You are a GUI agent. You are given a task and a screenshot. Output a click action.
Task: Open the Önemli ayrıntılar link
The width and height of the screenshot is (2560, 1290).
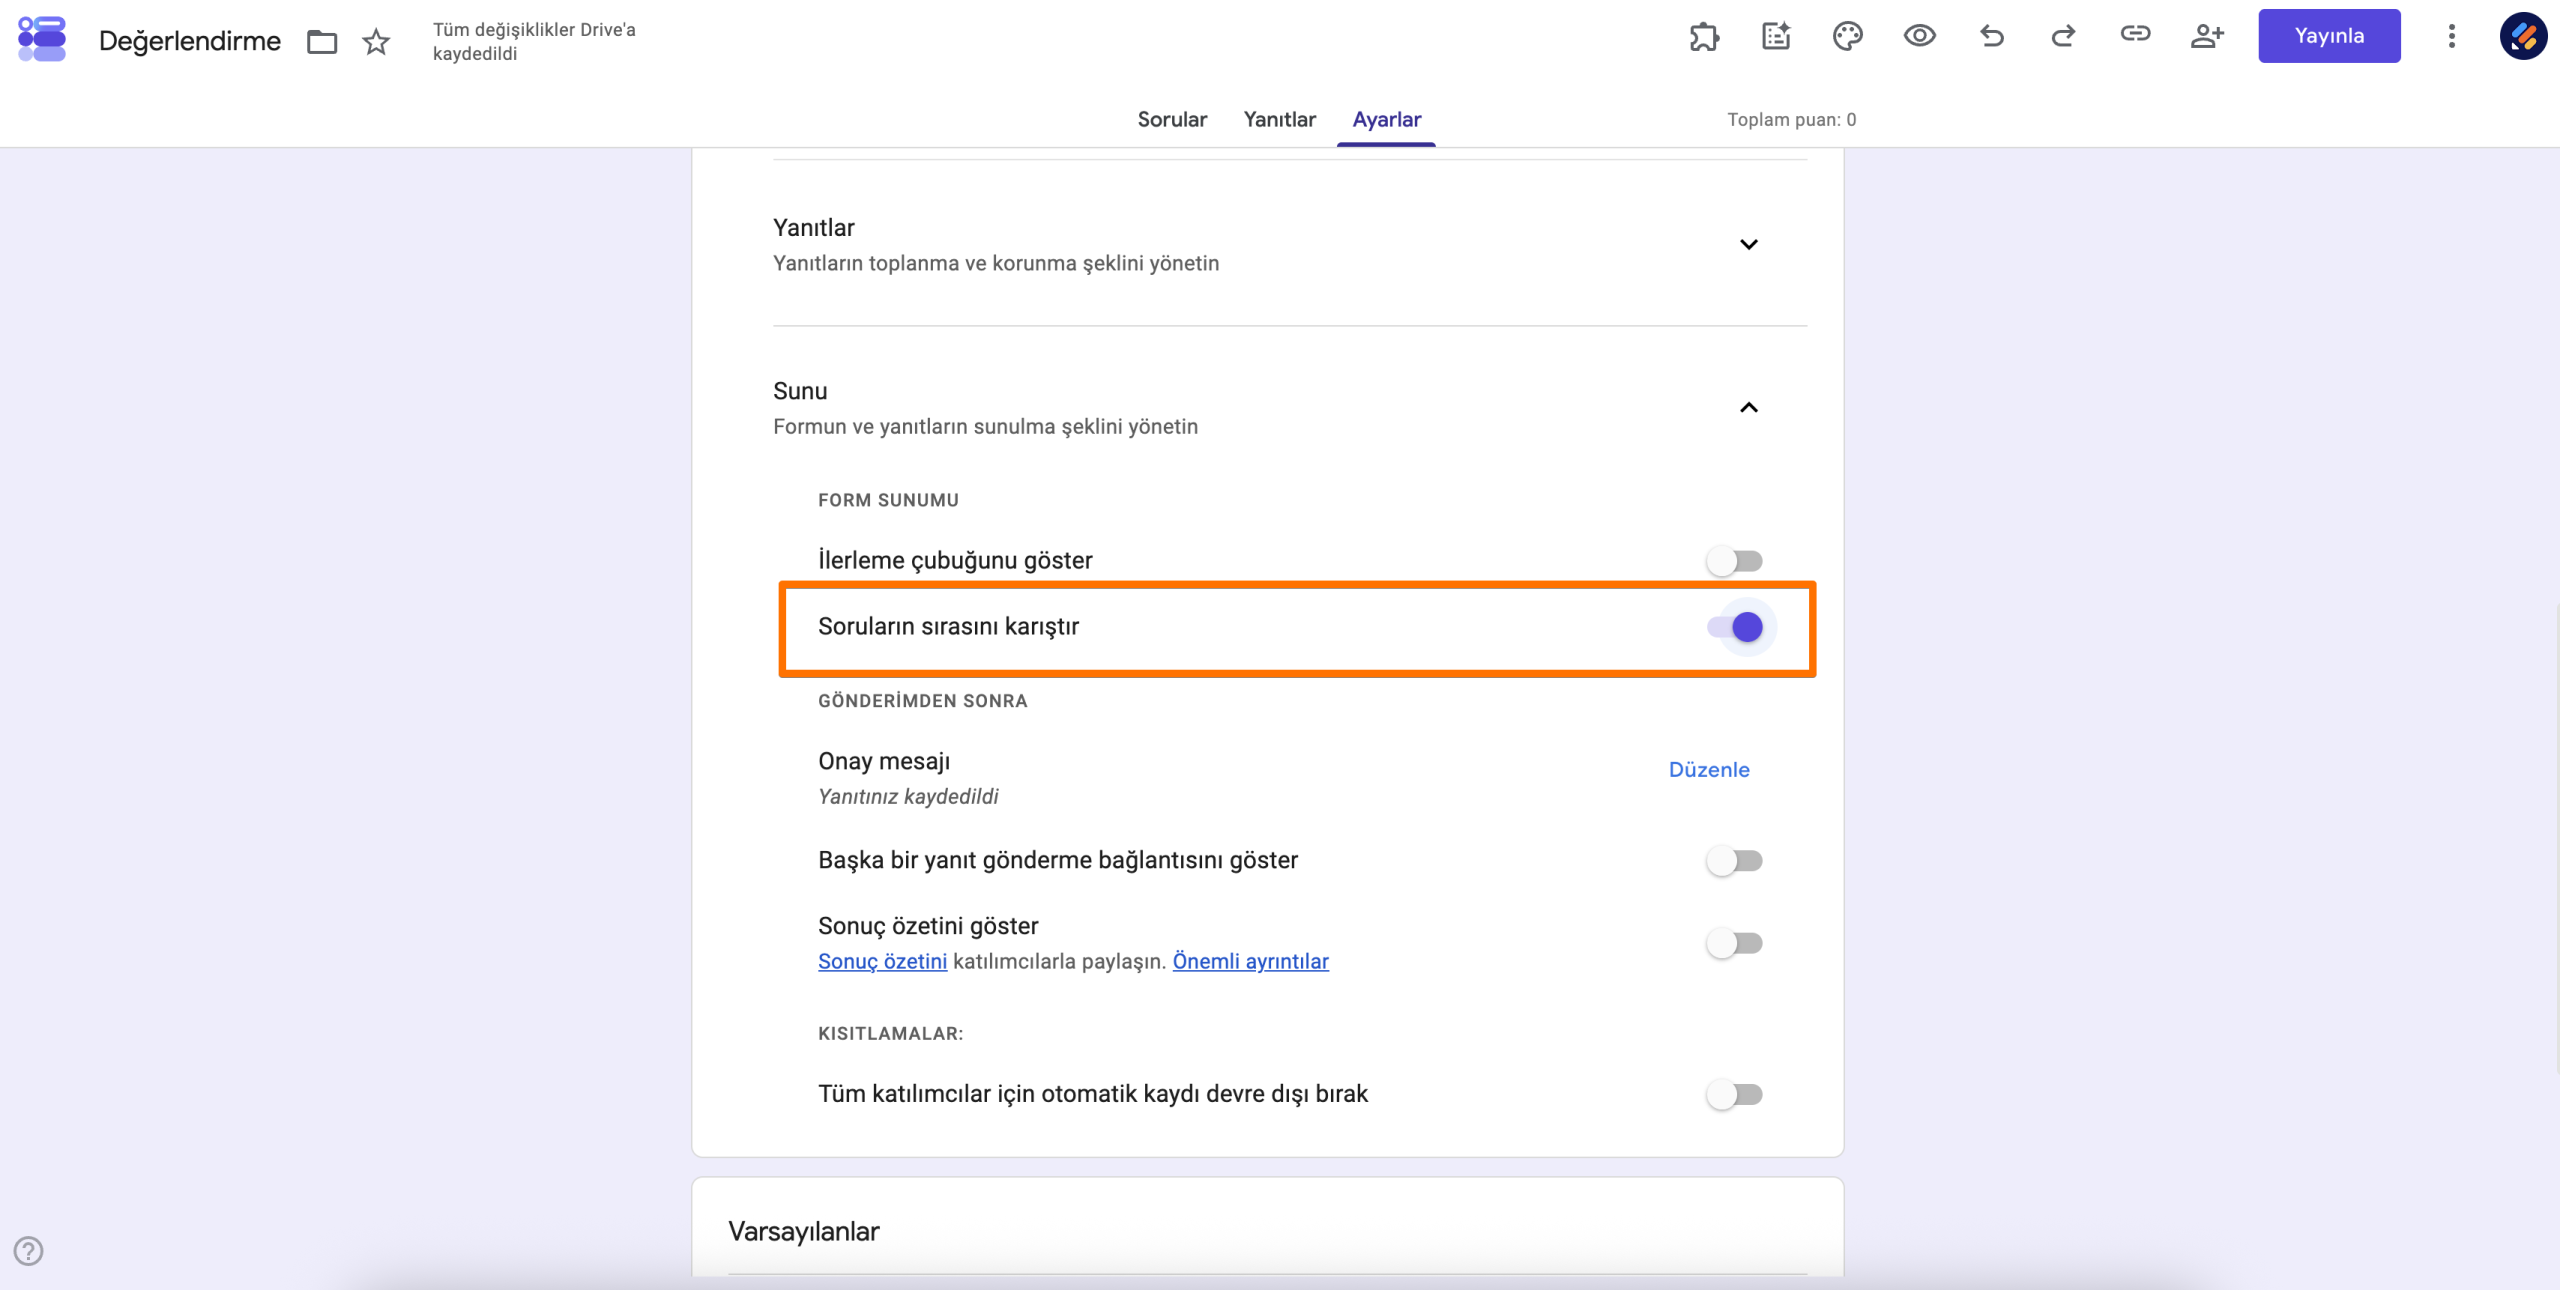pos(1250,961)
